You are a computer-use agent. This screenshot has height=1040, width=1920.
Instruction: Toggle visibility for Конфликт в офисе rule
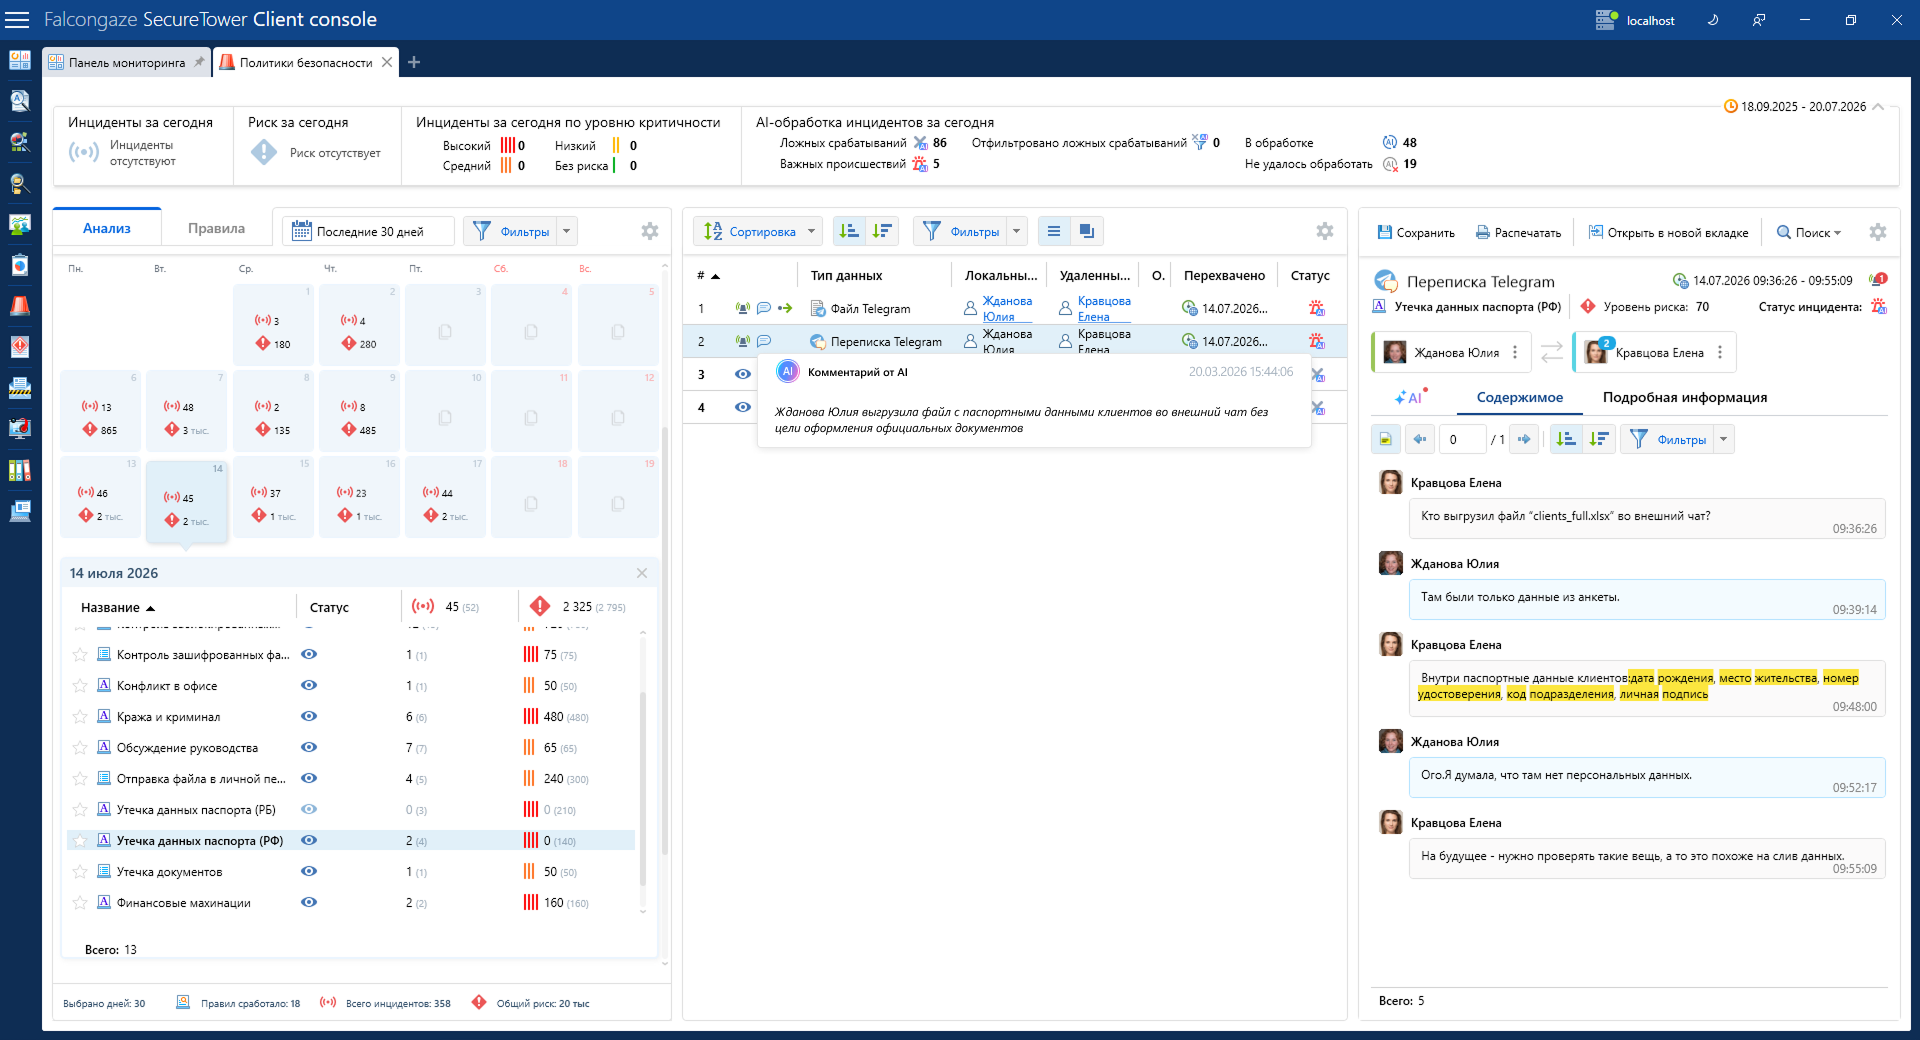309,685
